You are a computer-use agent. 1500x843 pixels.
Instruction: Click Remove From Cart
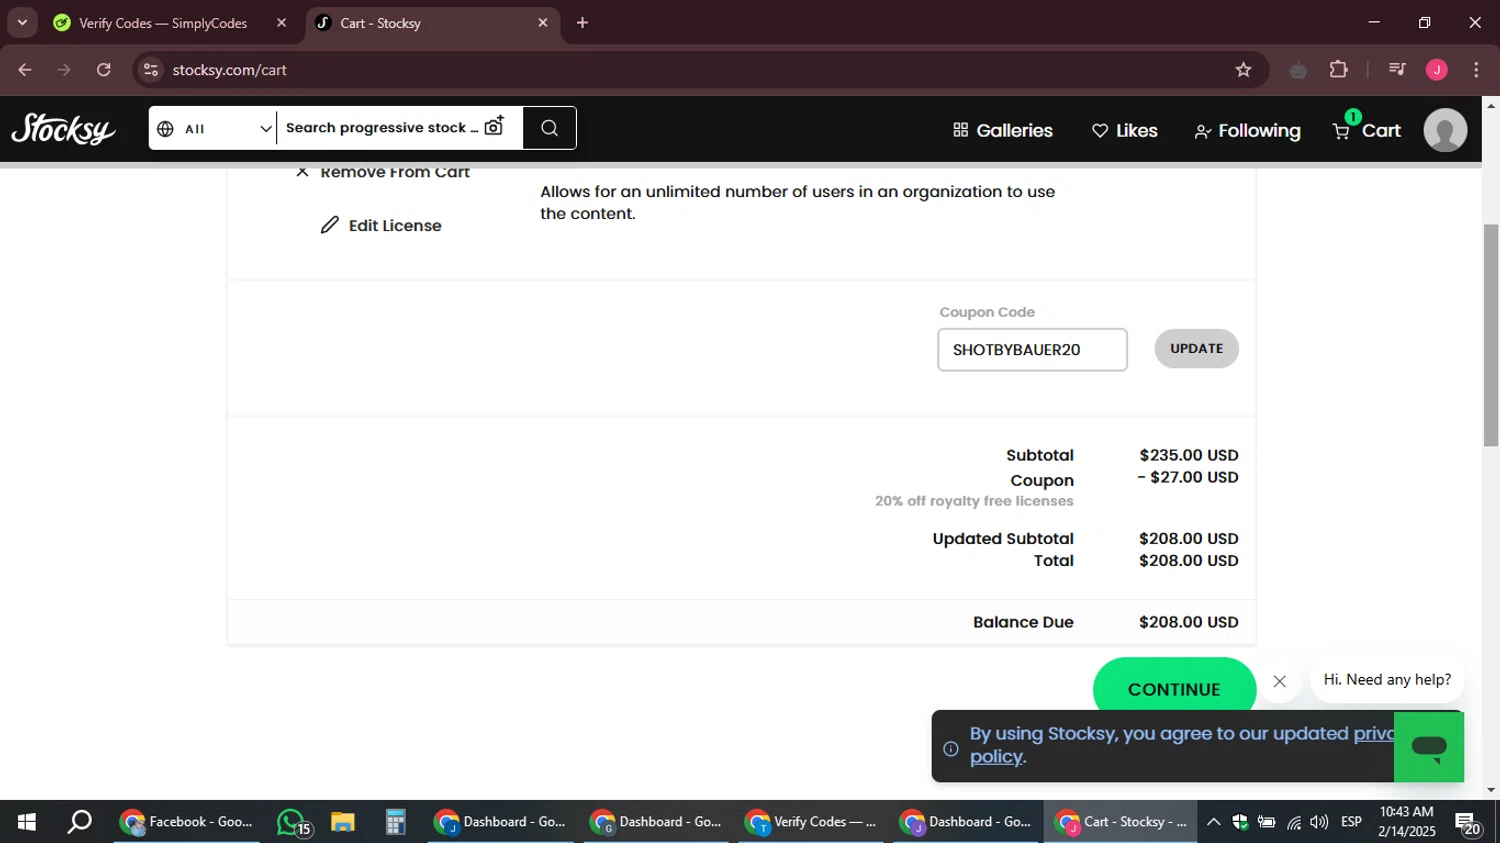(x=383, y=172)
